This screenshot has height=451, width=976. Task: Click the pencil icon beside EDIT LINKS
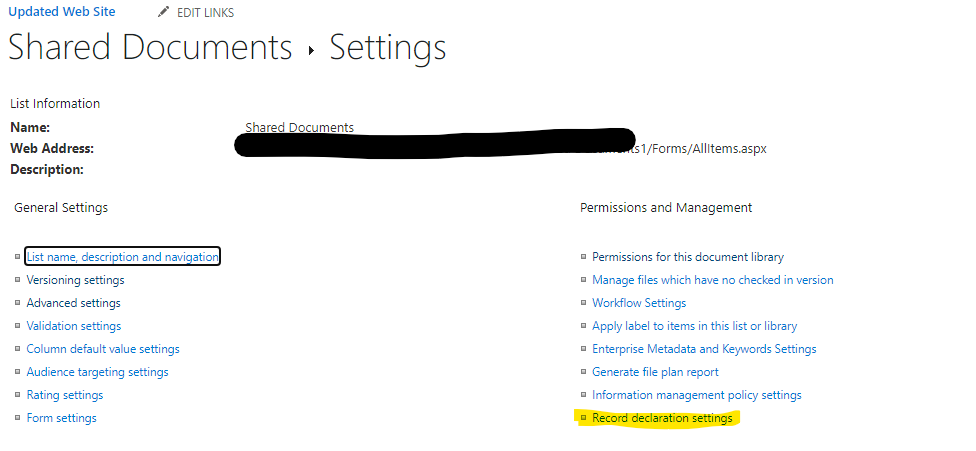point(163,12)
